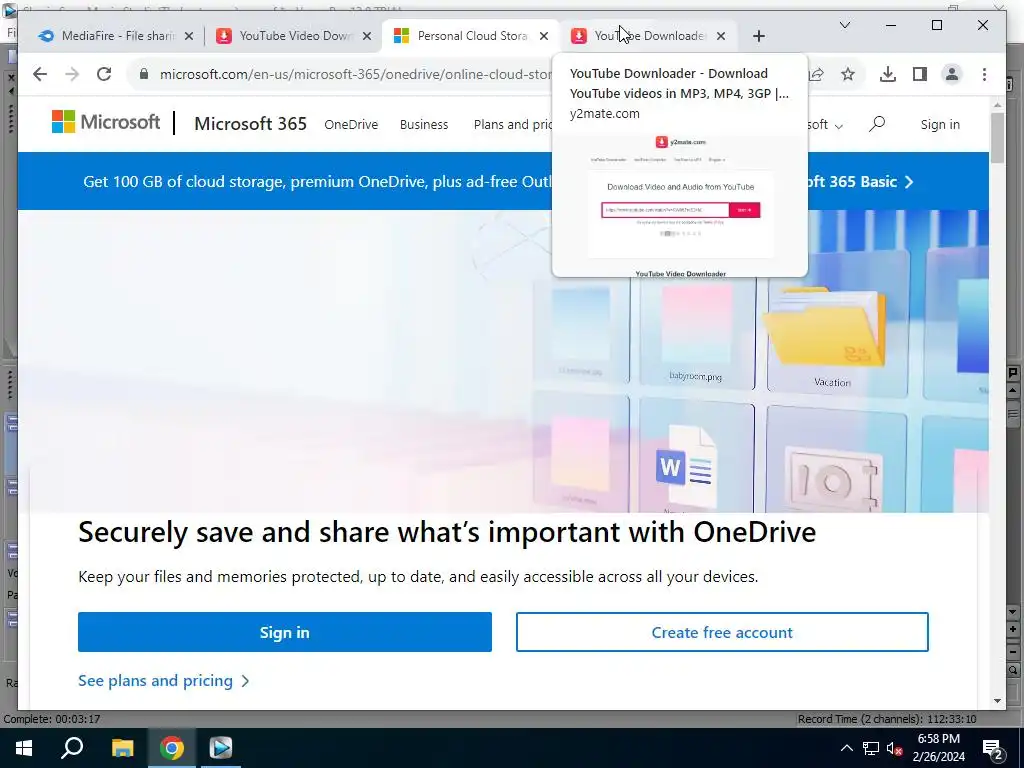Bookmark this page with the star icon

pos(848,74)
